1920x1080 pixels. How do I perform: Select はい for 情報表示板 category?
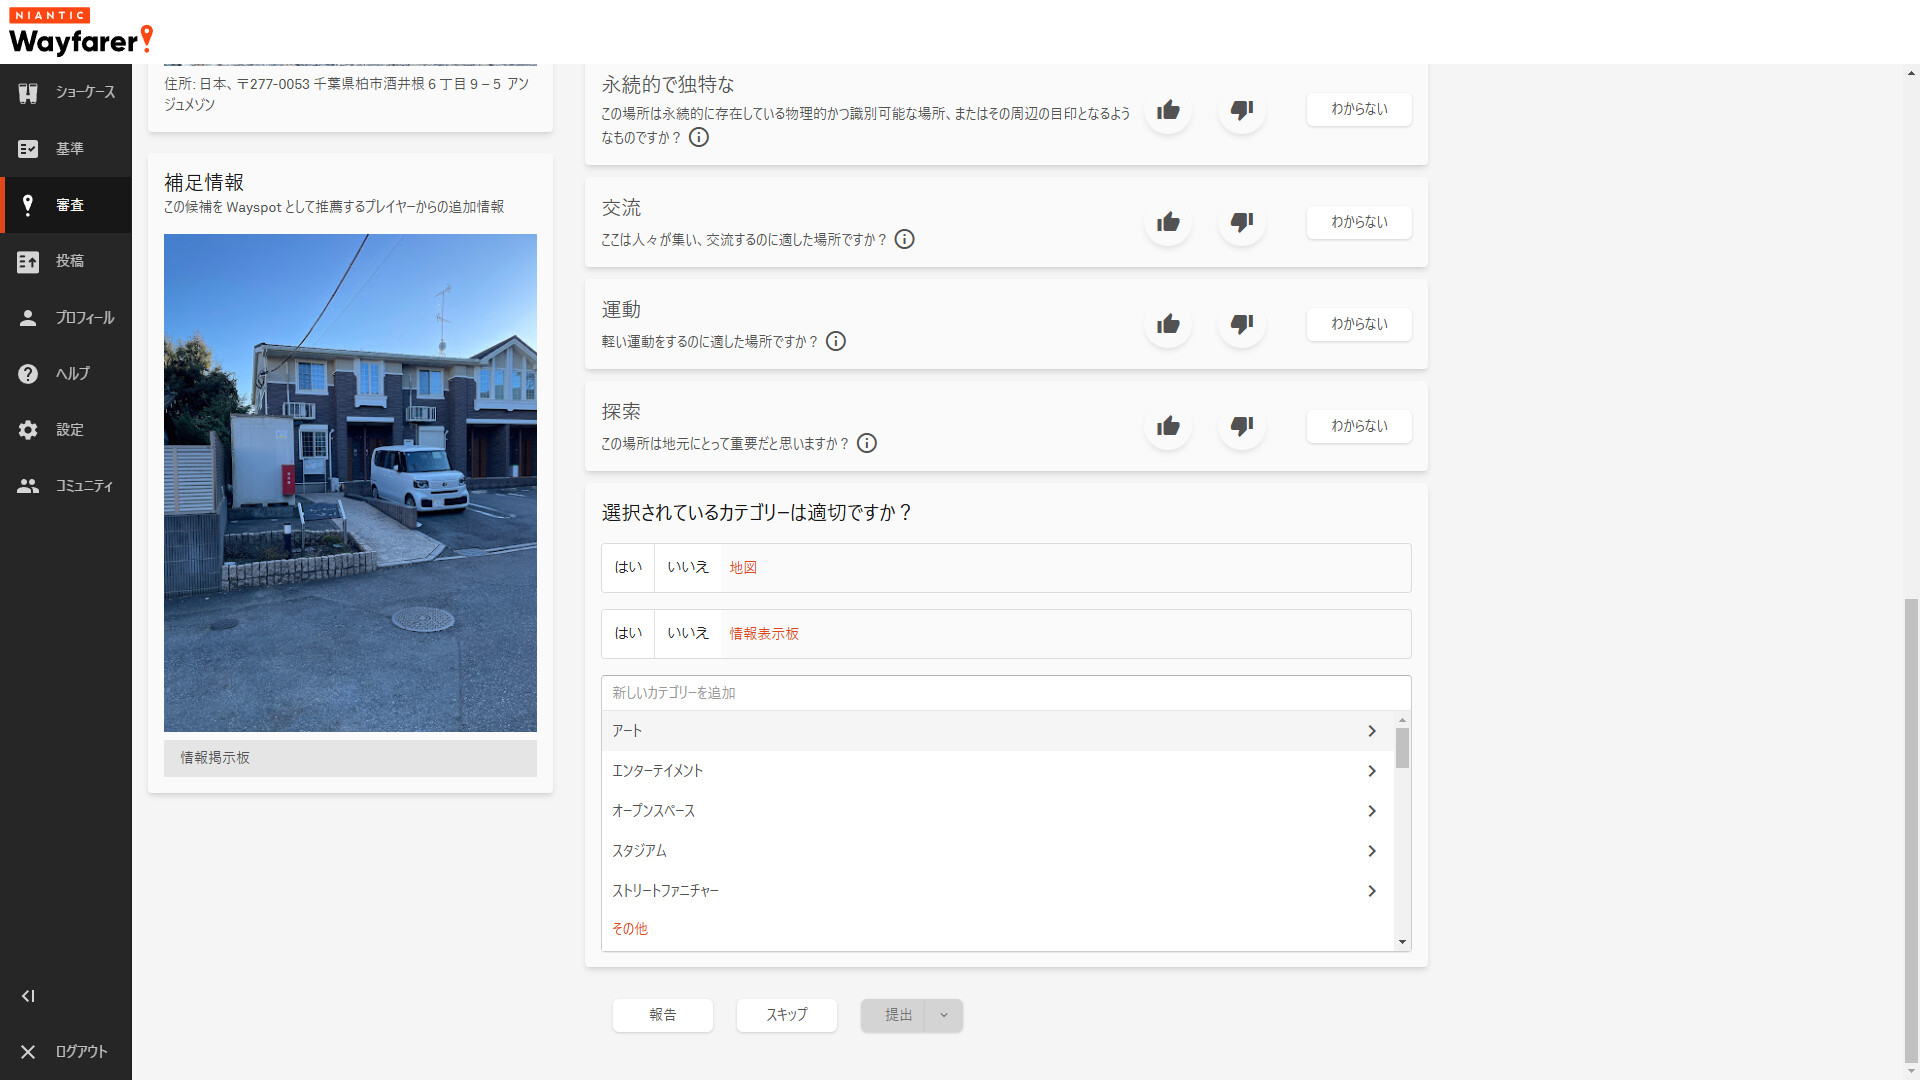pyautogui.click(x=628, y=634)
